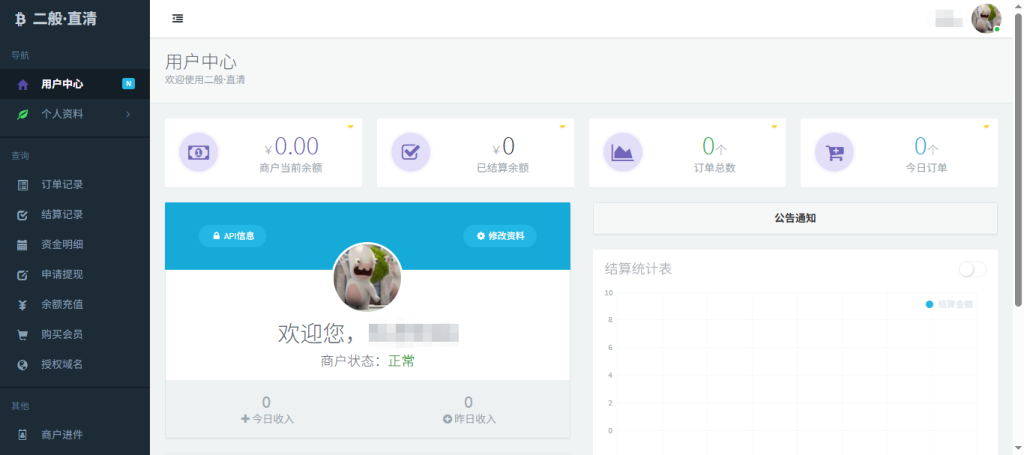The image size is (1024, 455).
Task: Click the money bill icon on 商户当前余额 card
Action: pos(199,153)
